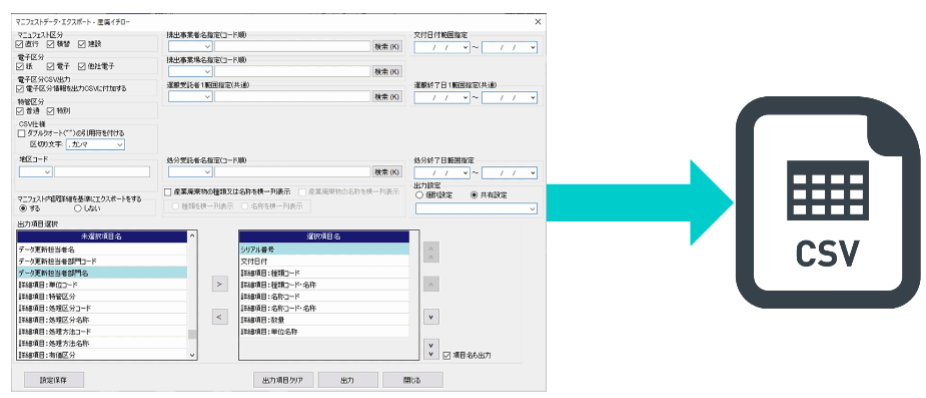
Task: Select 詳細項目:処理方法コード in the unselected list
Action: coord(102,331)
